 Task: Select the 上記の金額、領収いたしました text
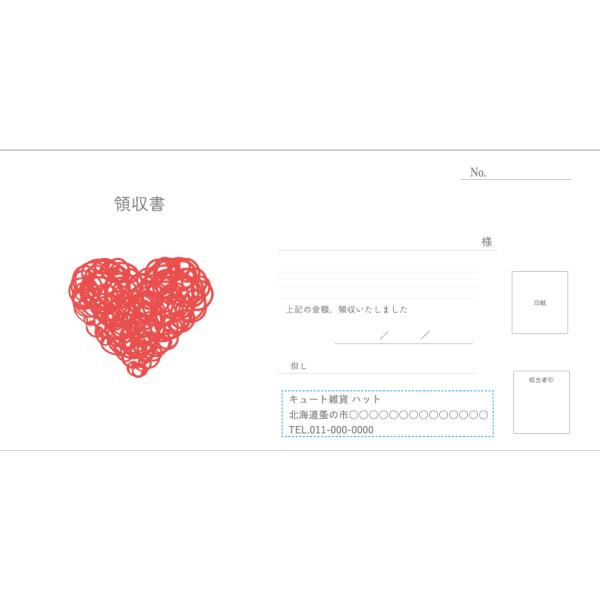tap(347, 309)
